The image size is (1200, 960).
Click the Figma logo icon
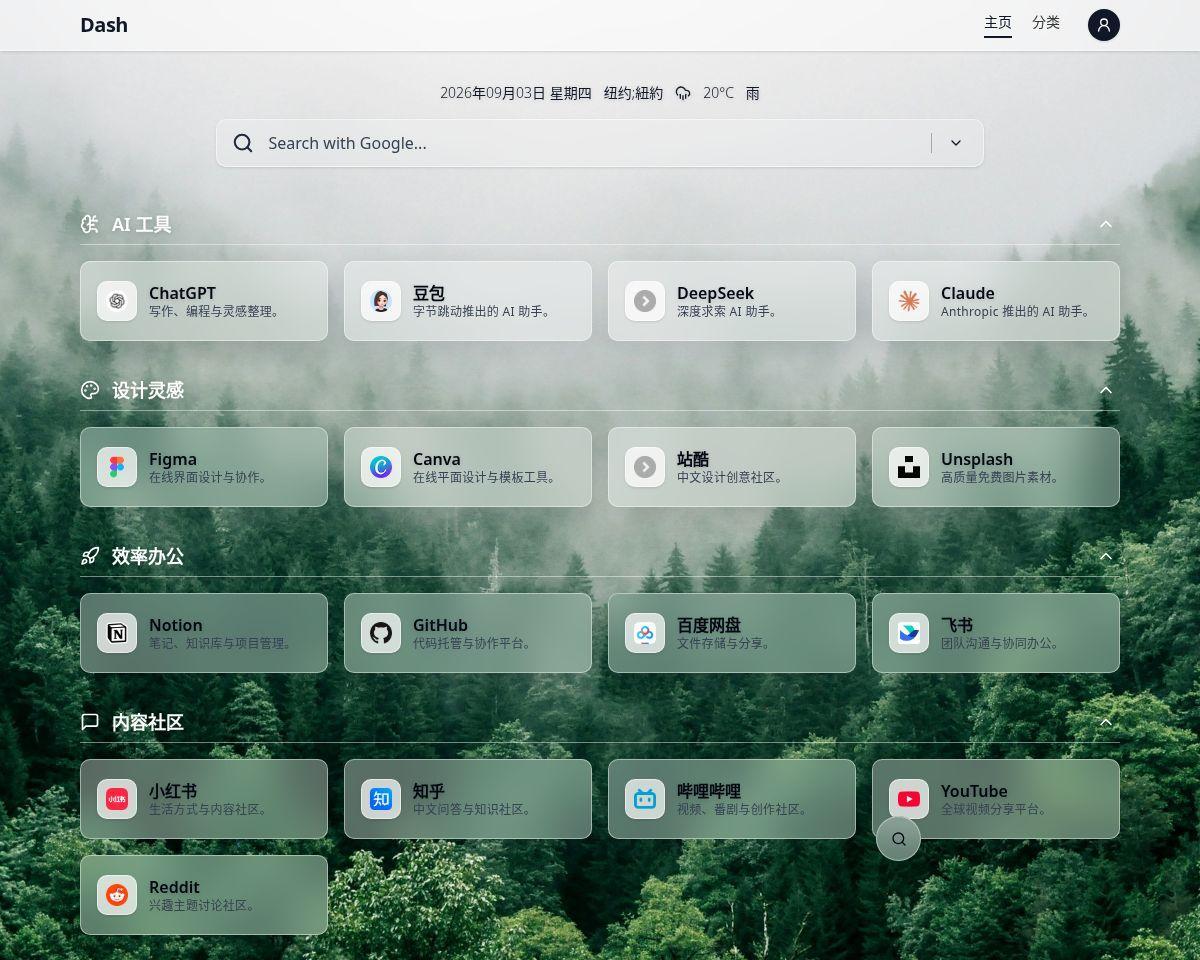117,467
